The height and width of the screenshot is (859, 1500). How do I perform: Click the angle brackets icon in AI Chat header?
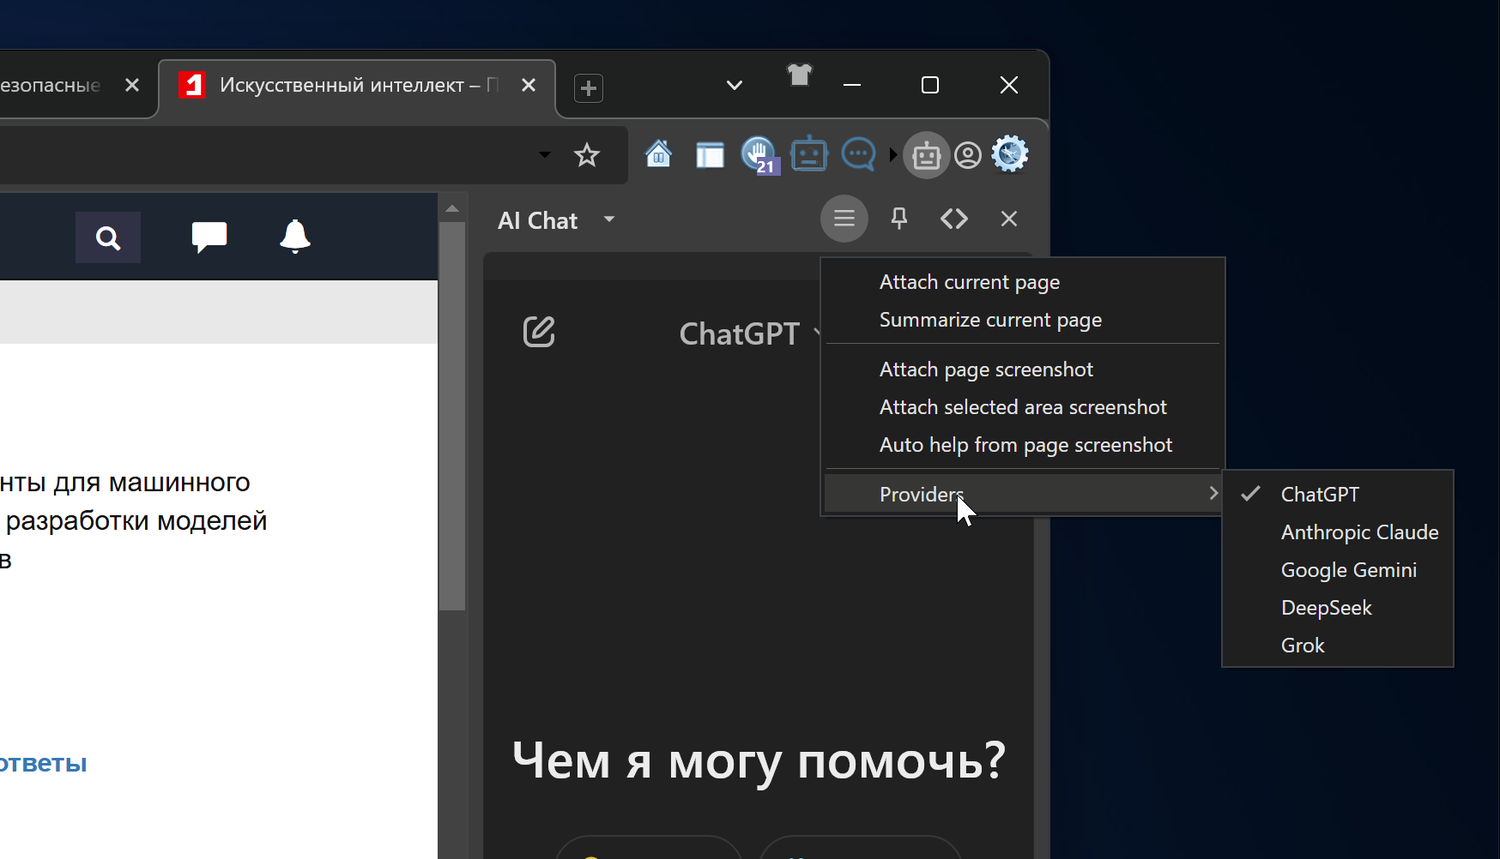pos(954,219)
